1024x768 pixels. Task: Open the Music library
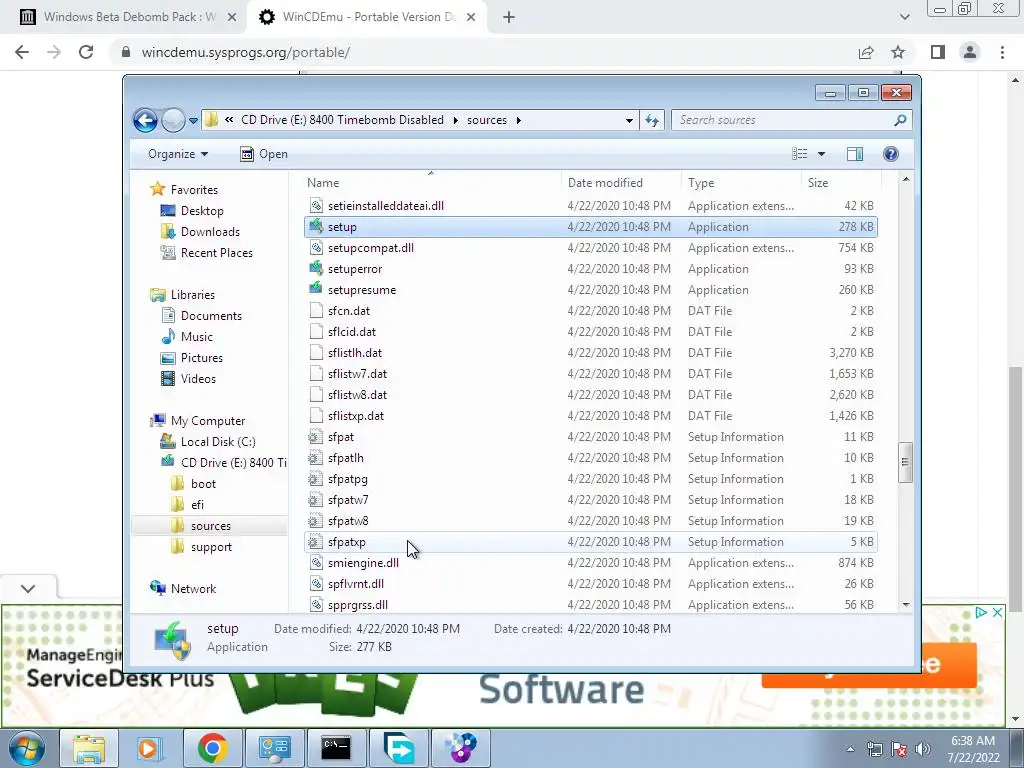click(x=197, y=337)
